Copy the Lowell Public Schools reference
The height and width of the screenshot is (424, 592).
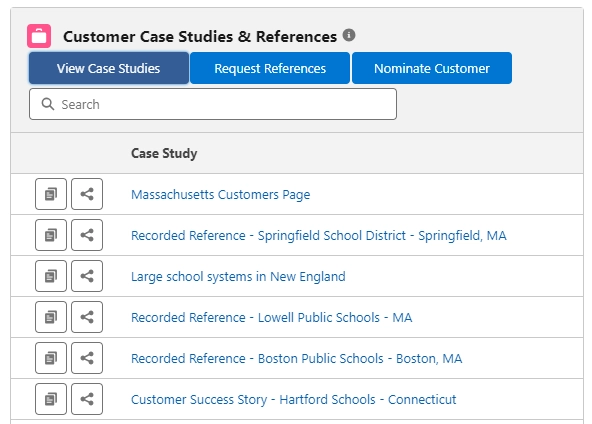[x=51, y=317]
